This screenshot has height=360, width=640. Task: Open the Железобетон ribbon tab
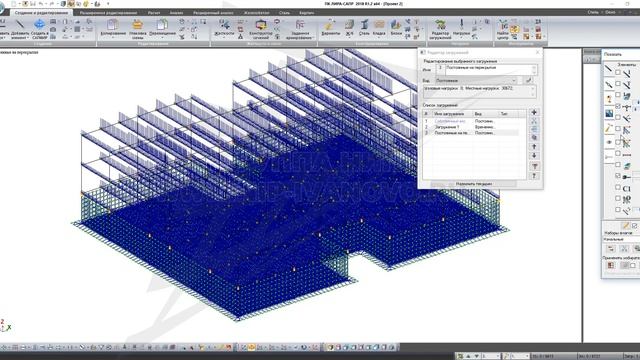pyautogui.click(x=256, y=13)
